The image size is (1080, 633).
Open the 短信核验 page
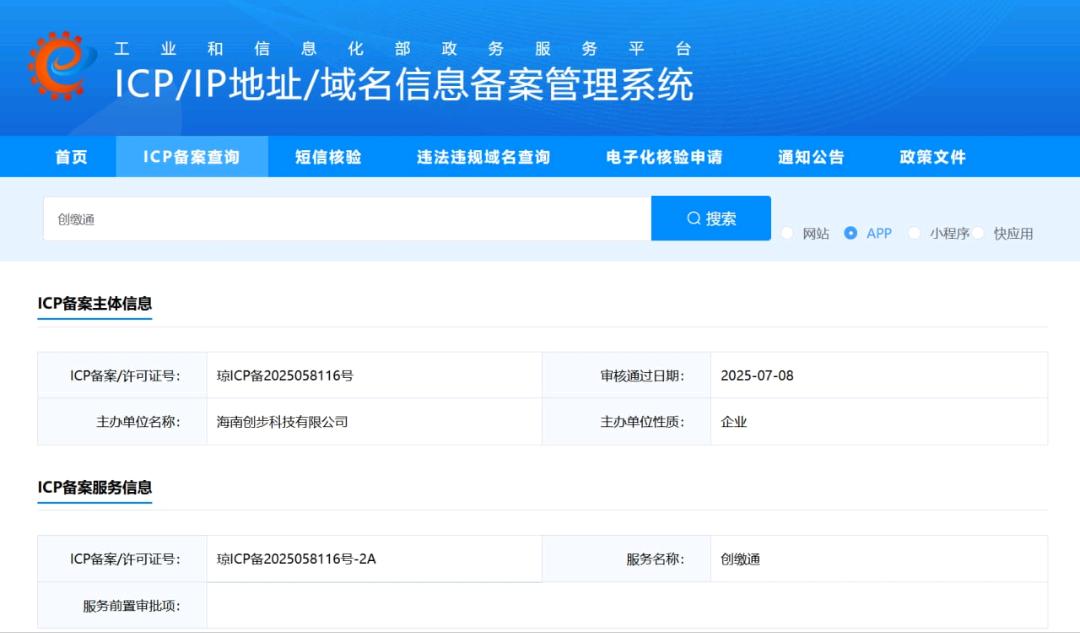pos(329,156)
